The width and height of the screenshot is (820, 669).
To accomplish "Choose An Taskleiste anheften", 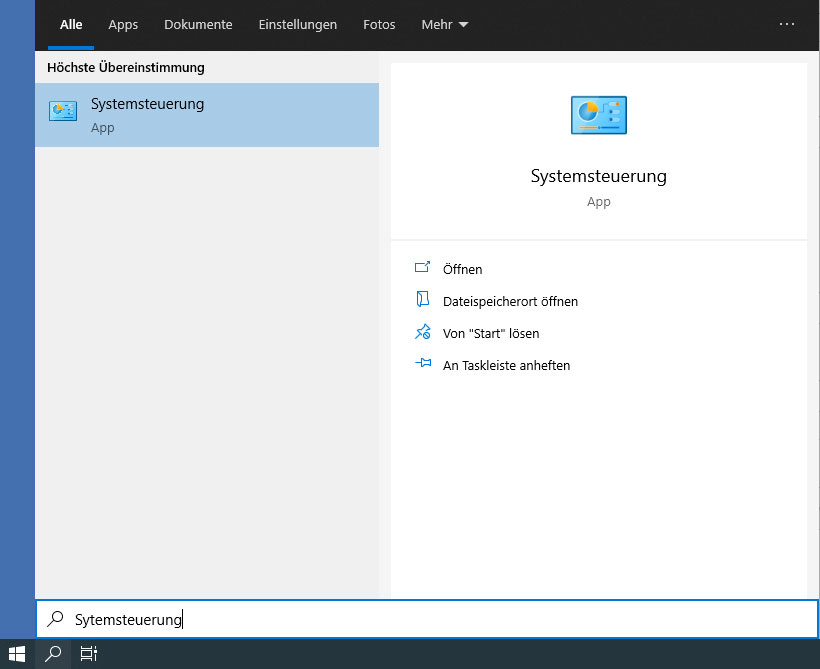I will [x=506, y=365].
